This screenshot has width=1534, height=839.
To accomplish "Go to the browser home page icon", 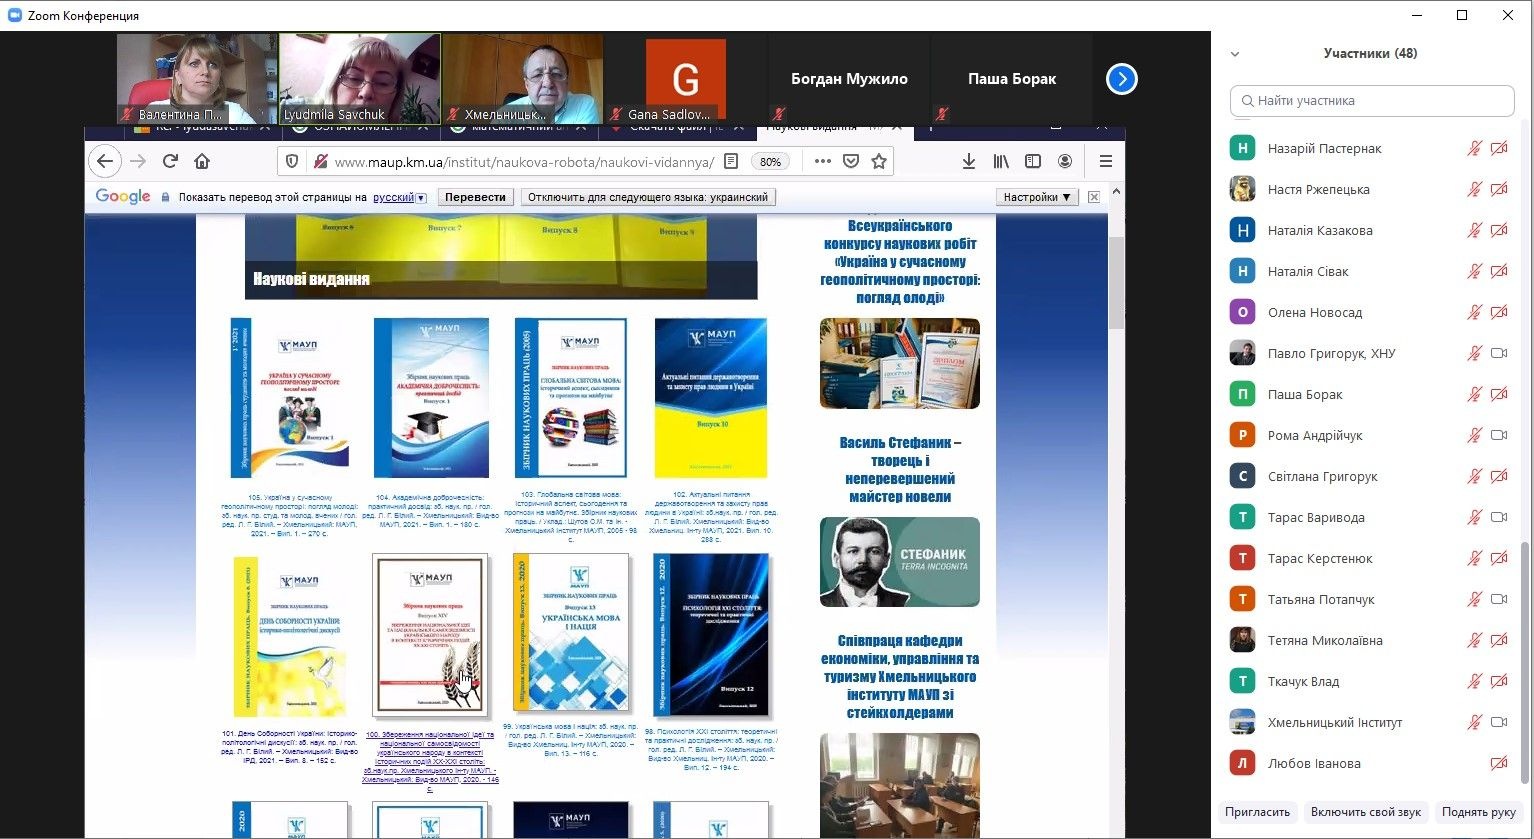I will pyautogui.click(x=202, y=161).
